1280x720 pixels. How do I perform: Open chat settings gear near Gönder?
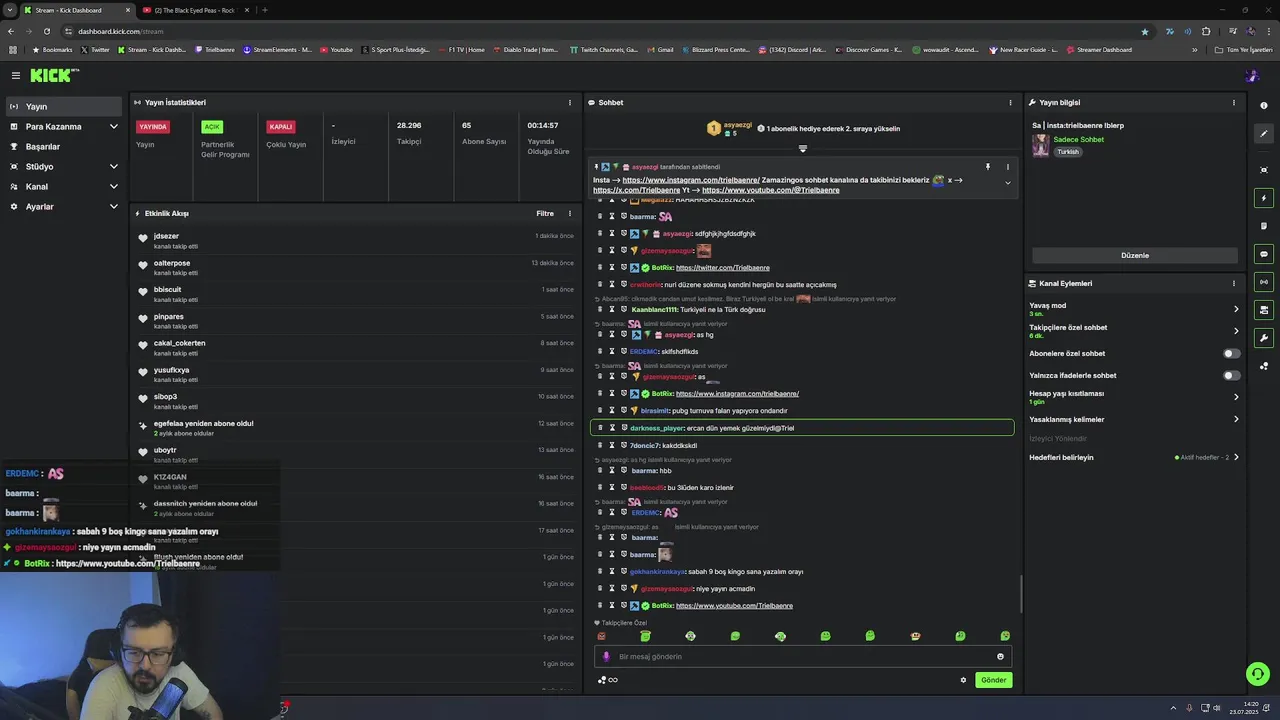pyautogui.click(x=963, y=680)
